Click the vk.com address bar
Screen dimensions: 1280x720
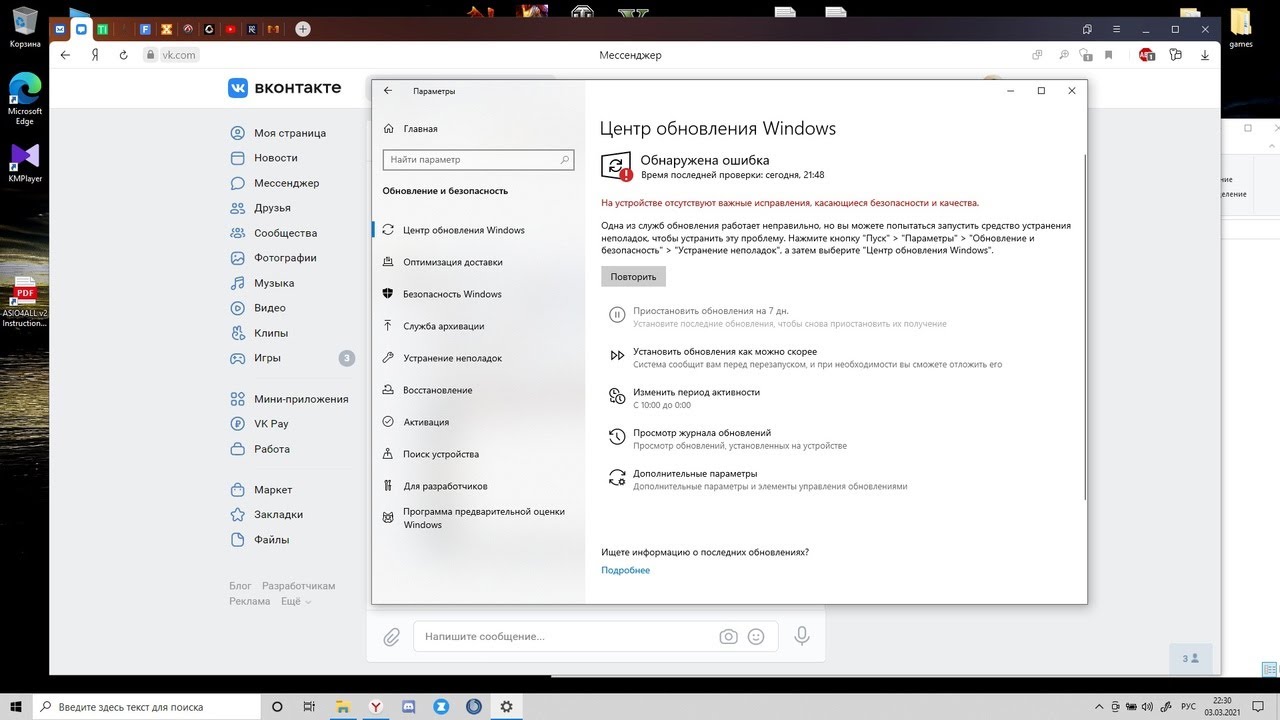click(180, 55)
